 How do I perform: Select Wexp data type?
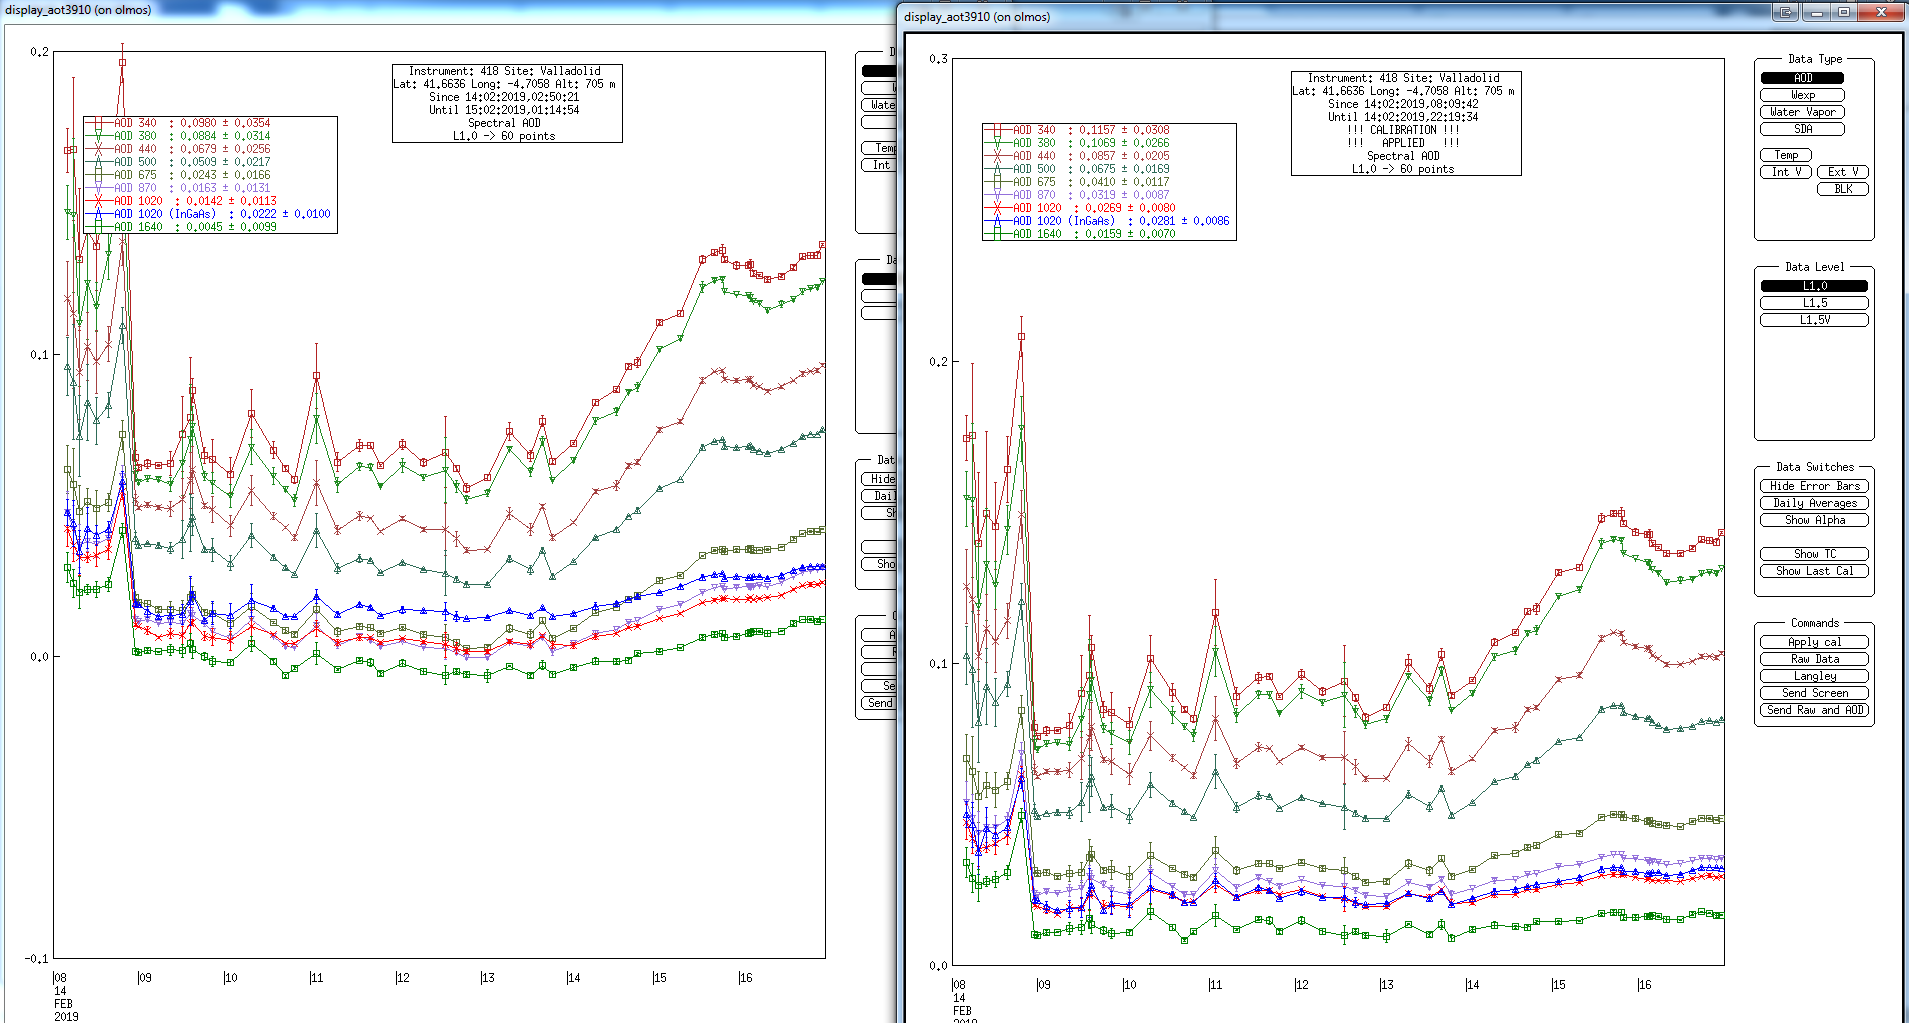pos(1802,95)
